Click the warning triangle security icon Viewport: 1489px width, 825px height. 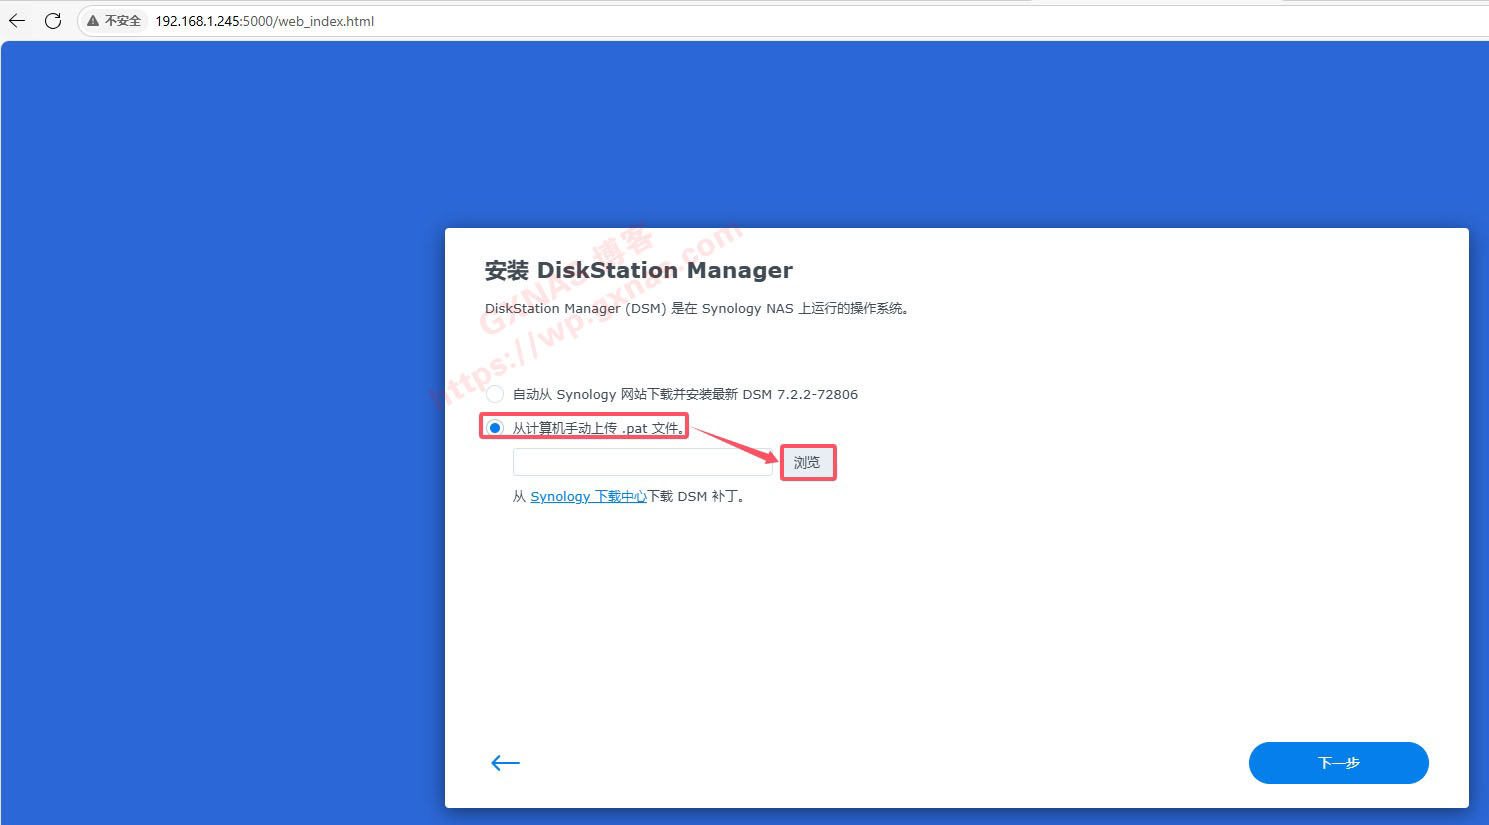93,21
